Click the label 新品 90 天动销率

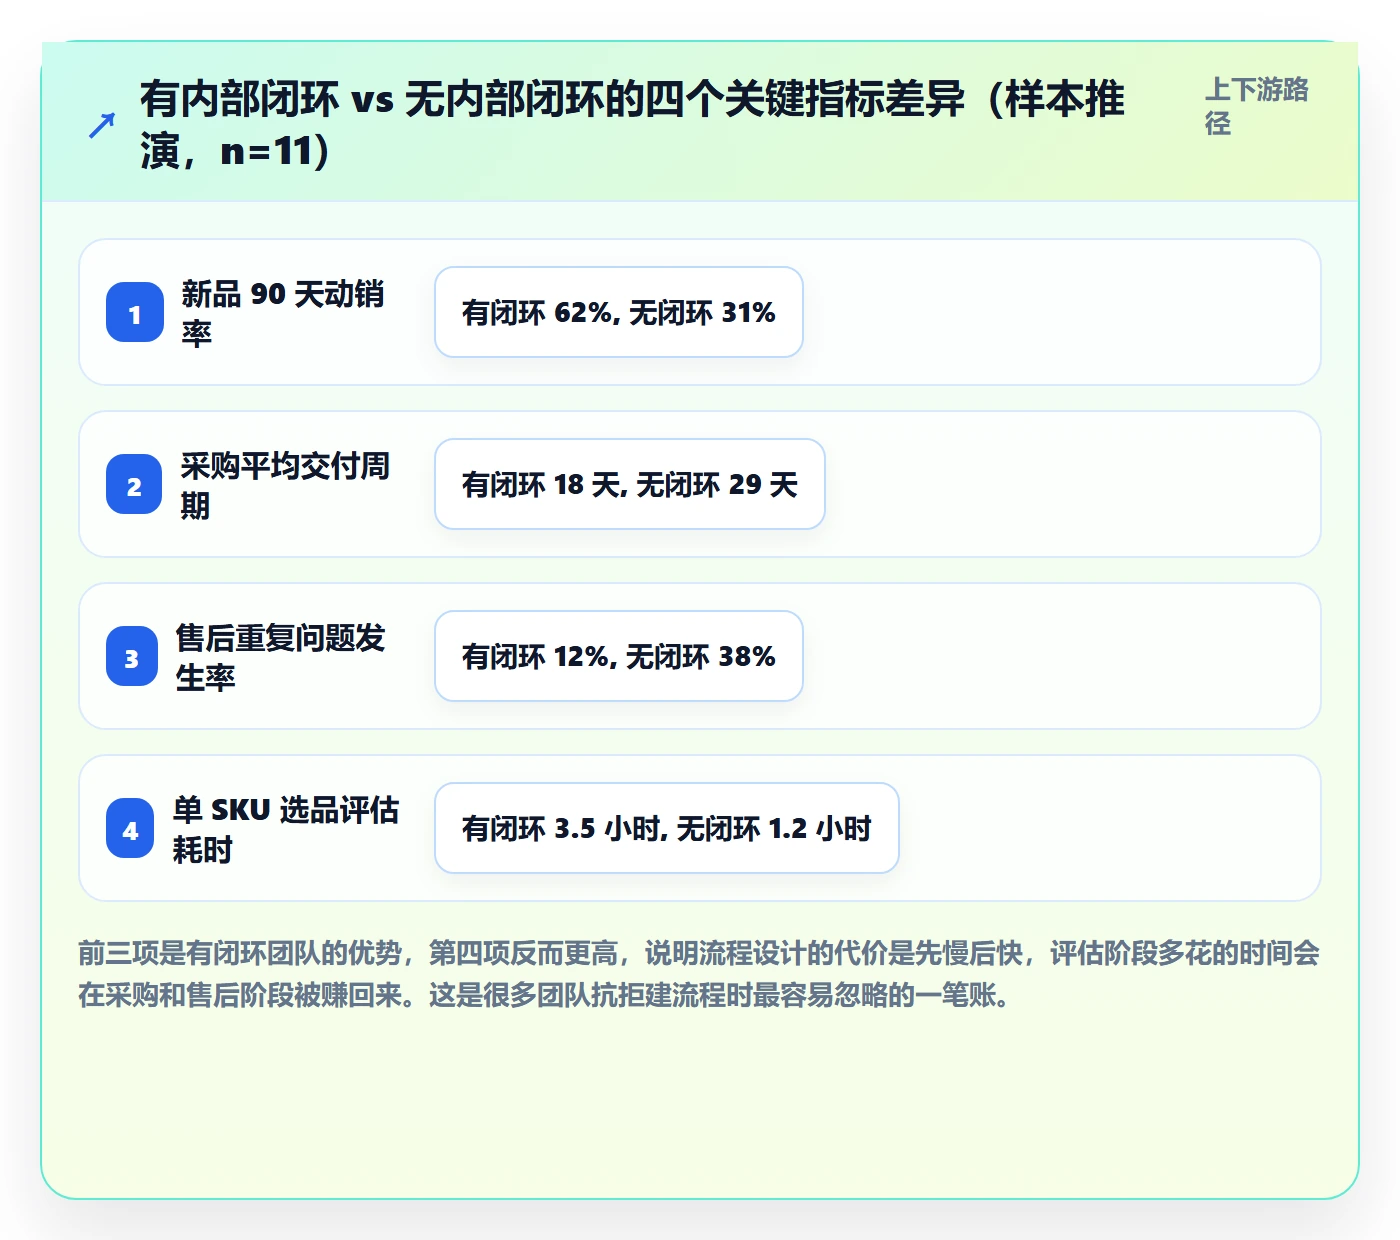pos(283,312)
